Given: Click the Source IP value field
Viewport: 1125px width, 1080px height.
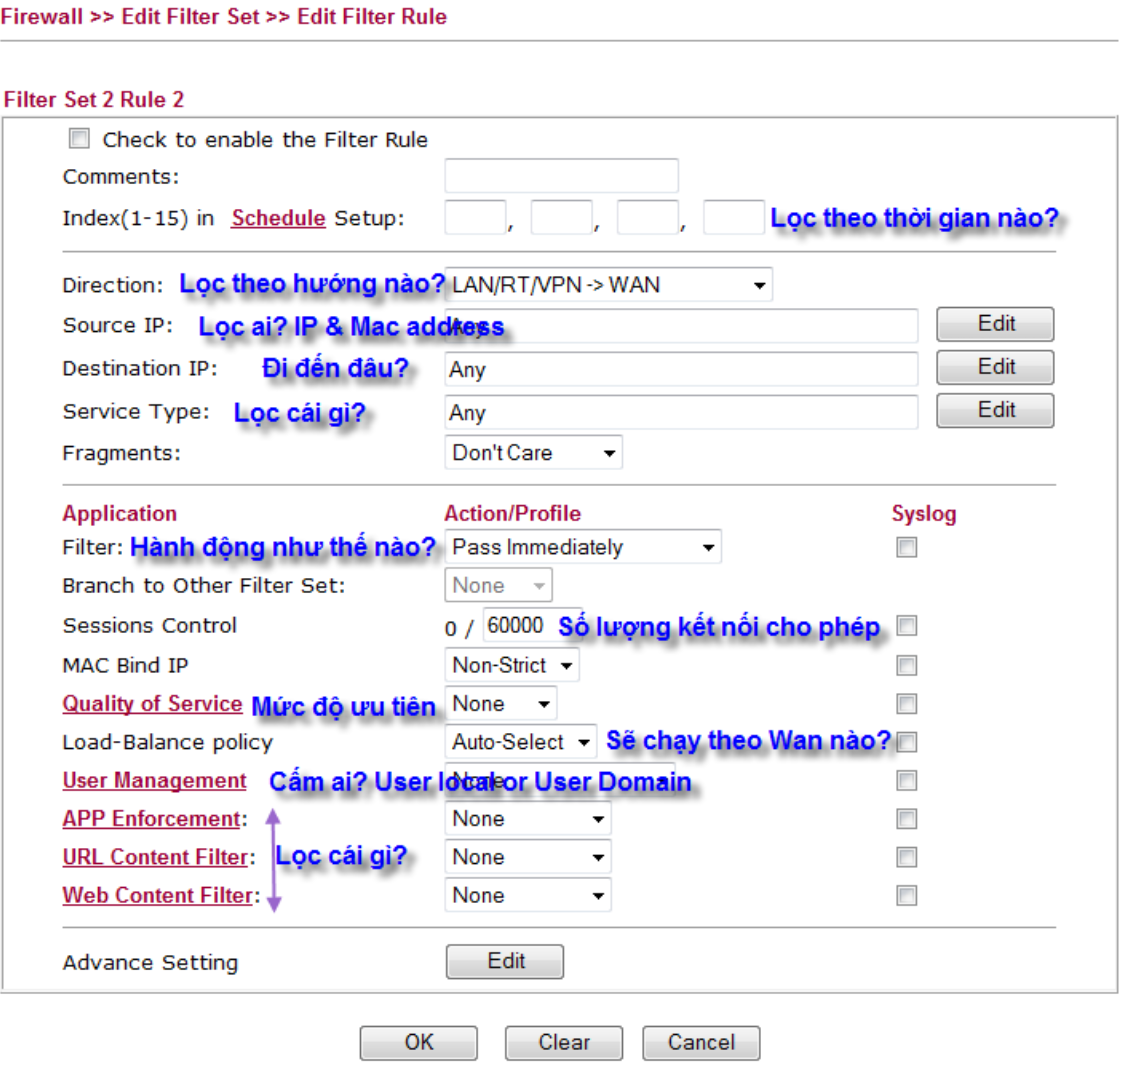Looking at the screenshot, I should coord(681,327).
